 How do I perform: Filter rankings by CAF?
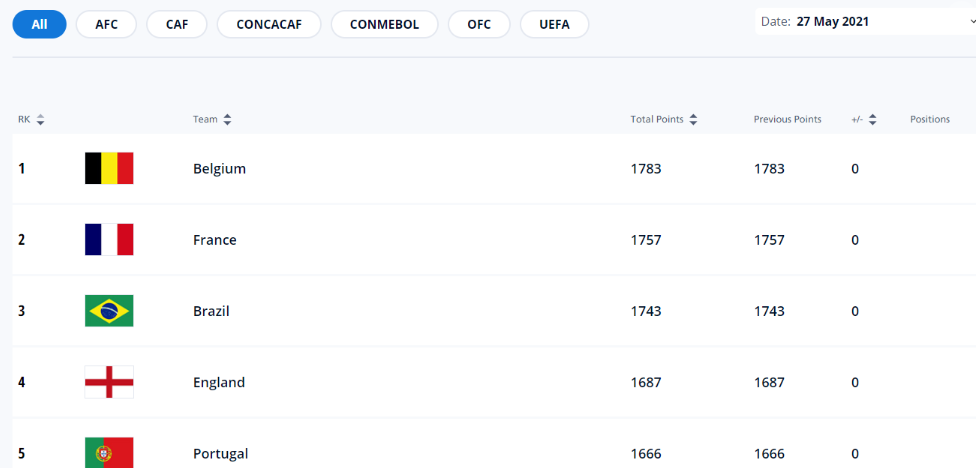click(x=176, y=24)
